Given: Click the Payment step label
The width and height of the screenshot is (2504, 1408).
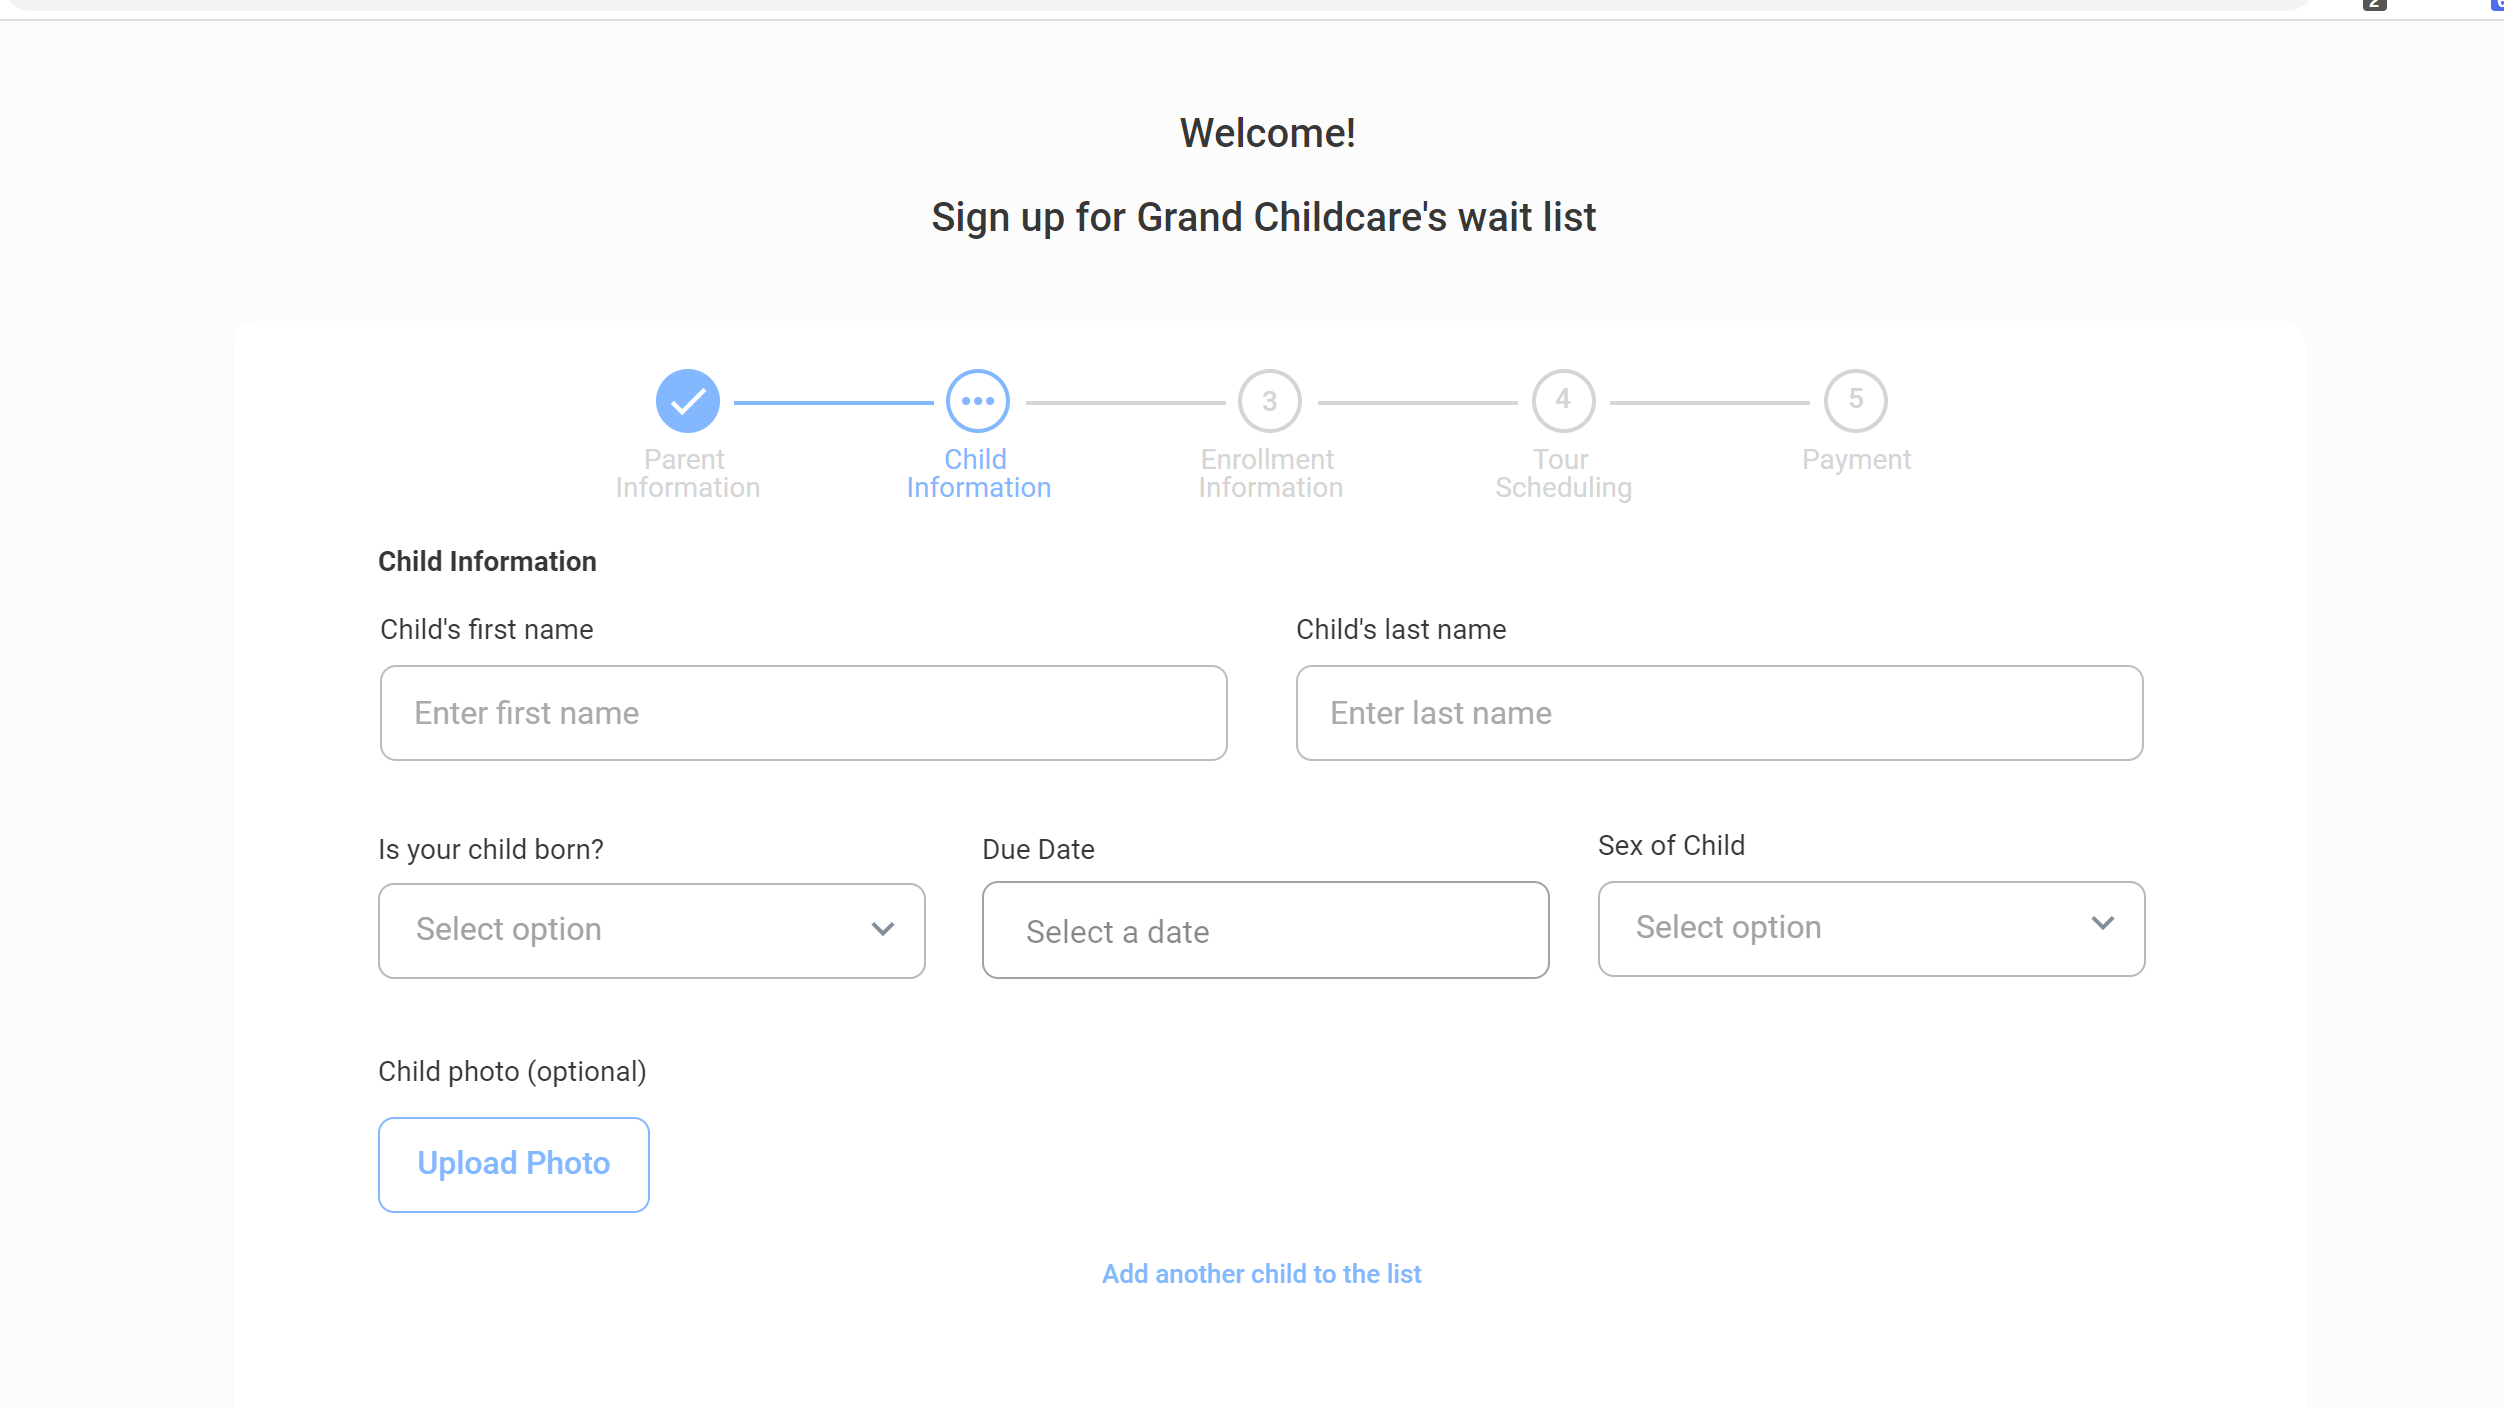Looking at the screenshot, I should (1856, 460).
